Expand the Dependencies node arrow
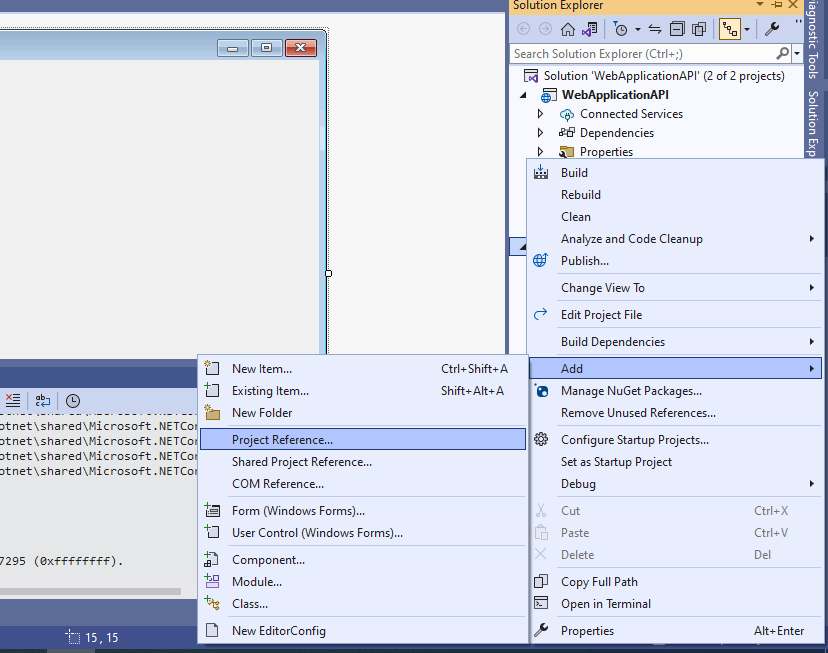The height and width of the screenshot is (653, 828). (x=541, y=133)
